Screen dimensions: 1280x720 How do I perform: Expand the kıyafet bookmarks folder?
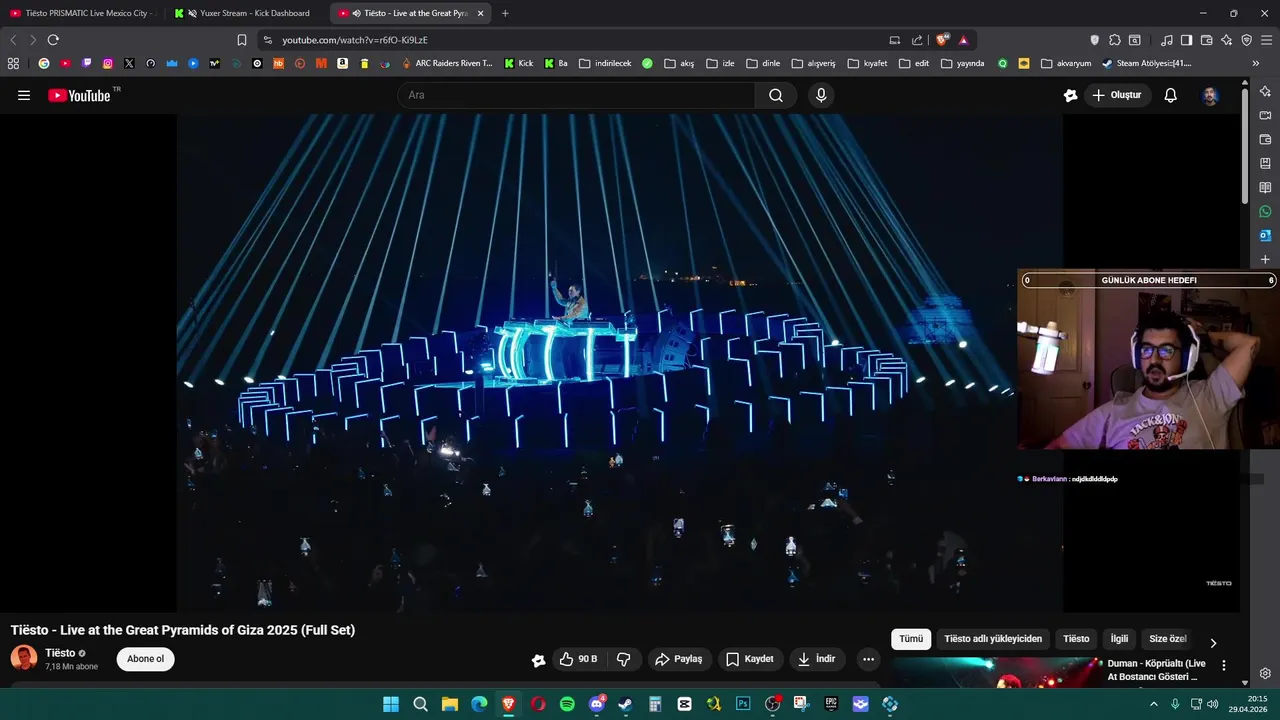pyautogui.click(x=867, y=63)
